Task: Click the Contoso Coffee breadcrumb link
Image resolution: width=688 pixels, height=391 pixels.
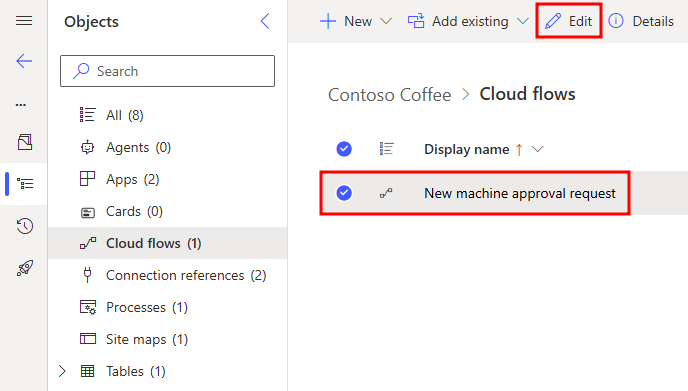Action: click(x=390, y=95)
